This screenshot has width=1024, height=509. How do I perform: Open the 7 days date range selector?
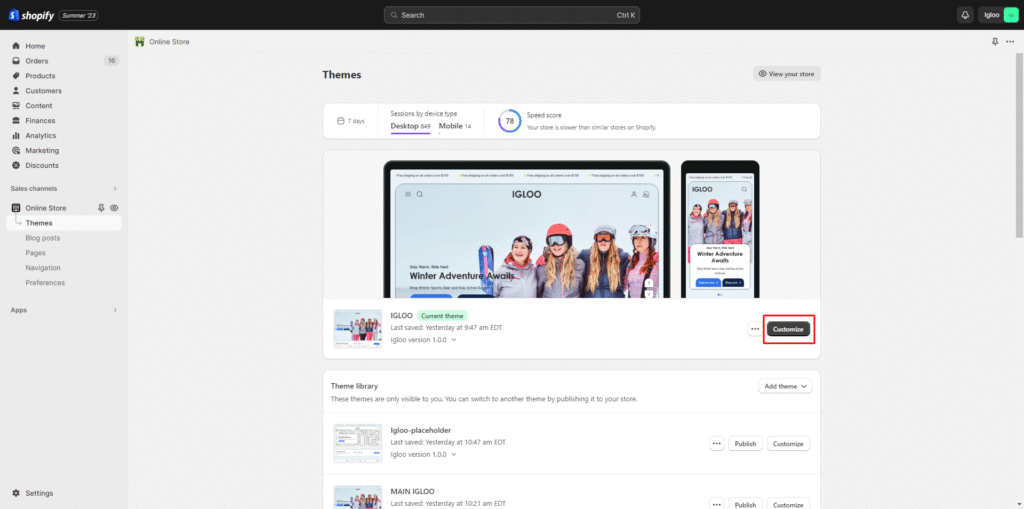[x=351, y=121]
